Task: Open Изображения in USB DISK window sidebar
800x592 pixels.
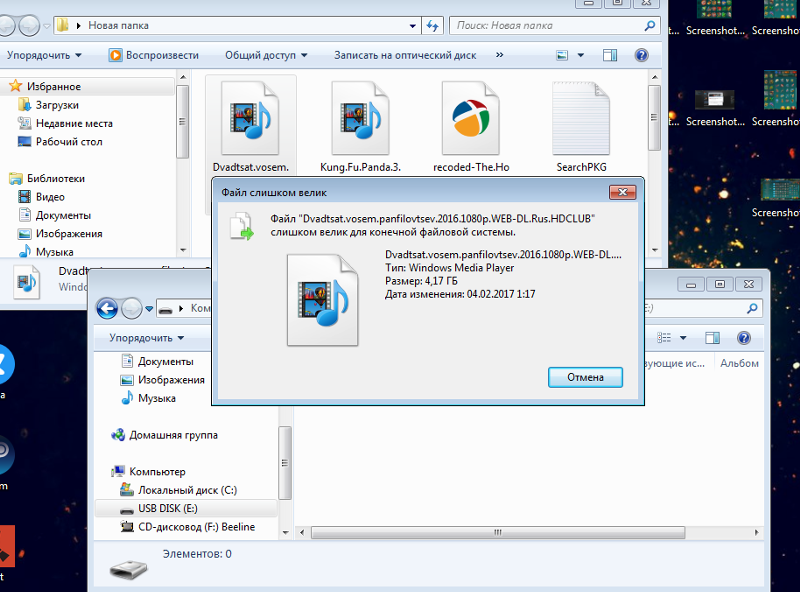Action: [x=171, y=380]
